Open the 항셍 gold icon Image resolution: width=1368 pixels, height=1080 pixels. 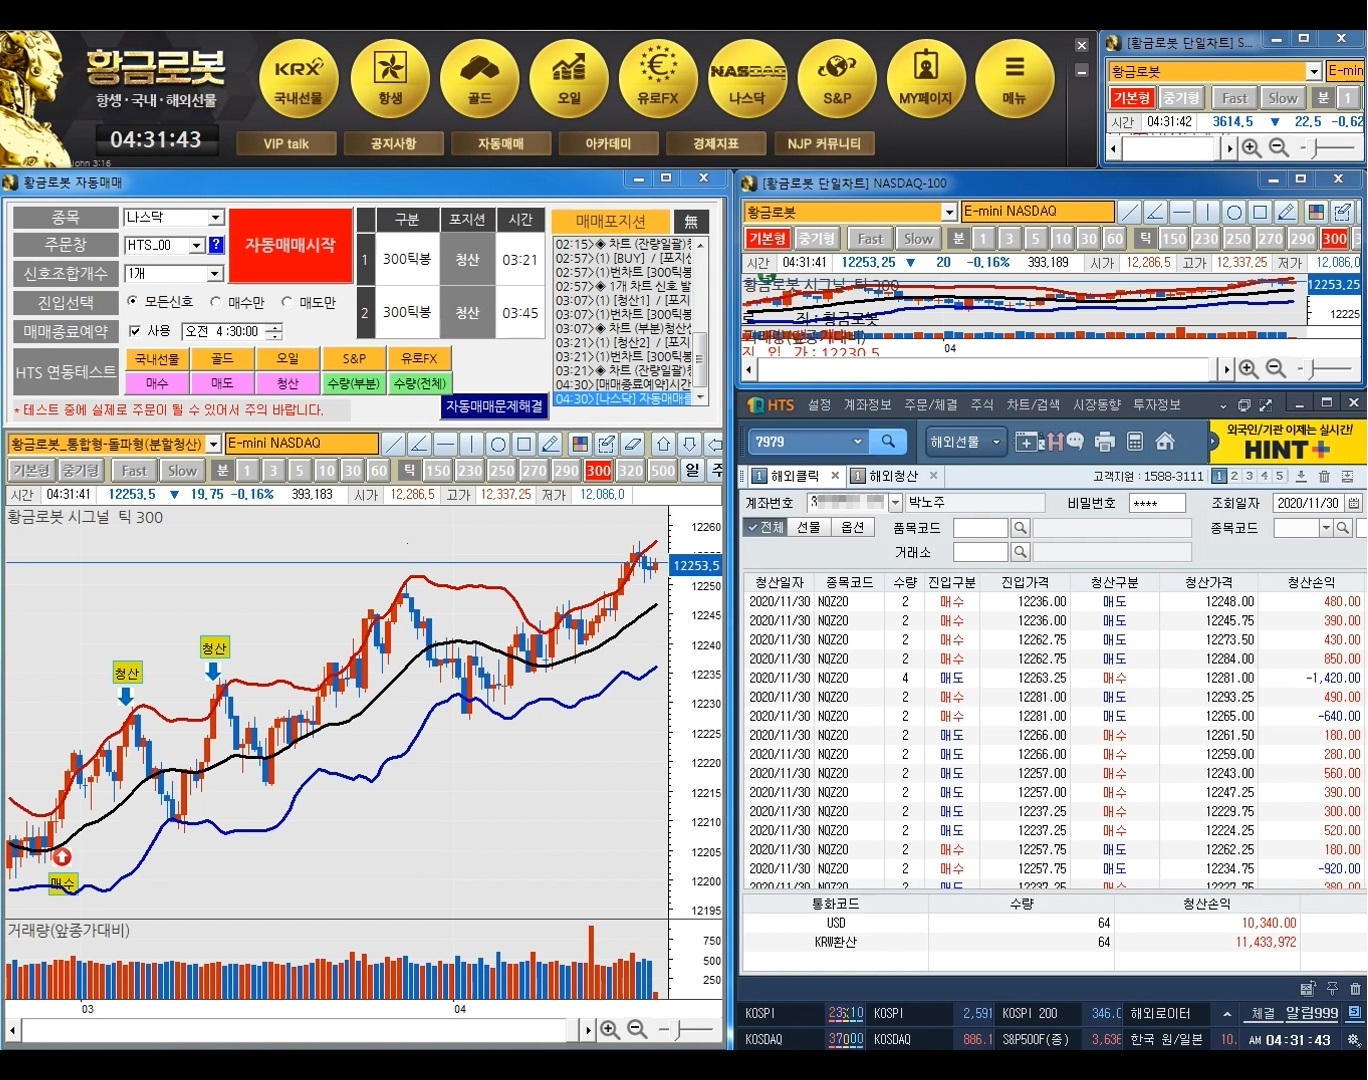click(390, 80)
